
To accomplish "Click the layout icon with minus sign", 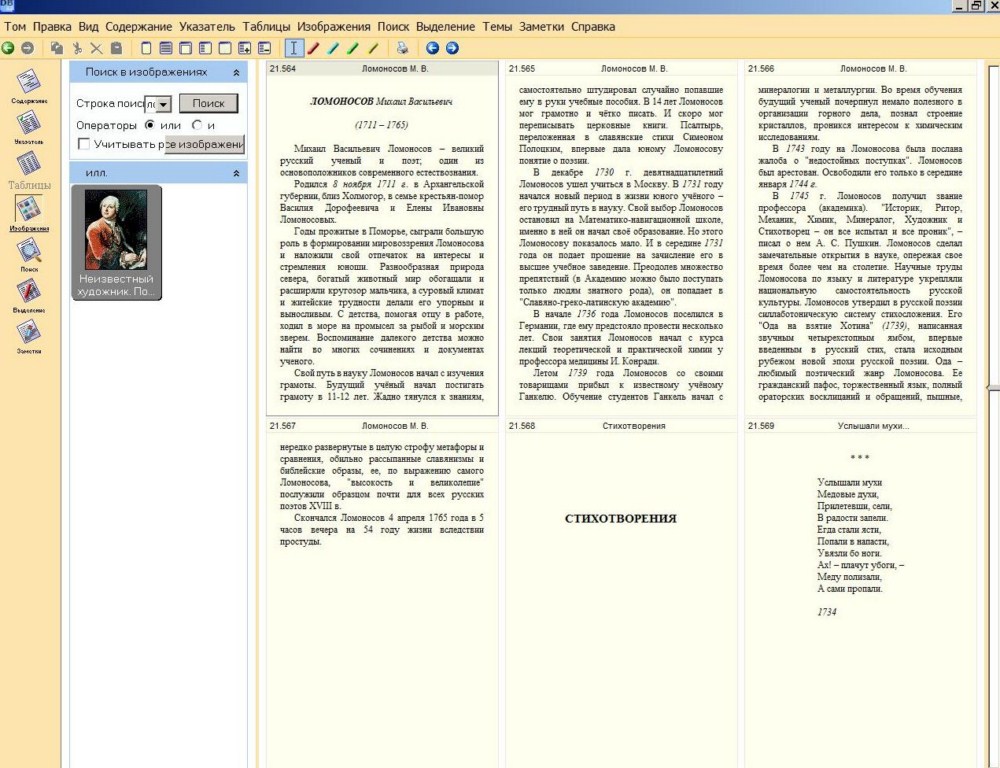I will click(x=264, y=48).
